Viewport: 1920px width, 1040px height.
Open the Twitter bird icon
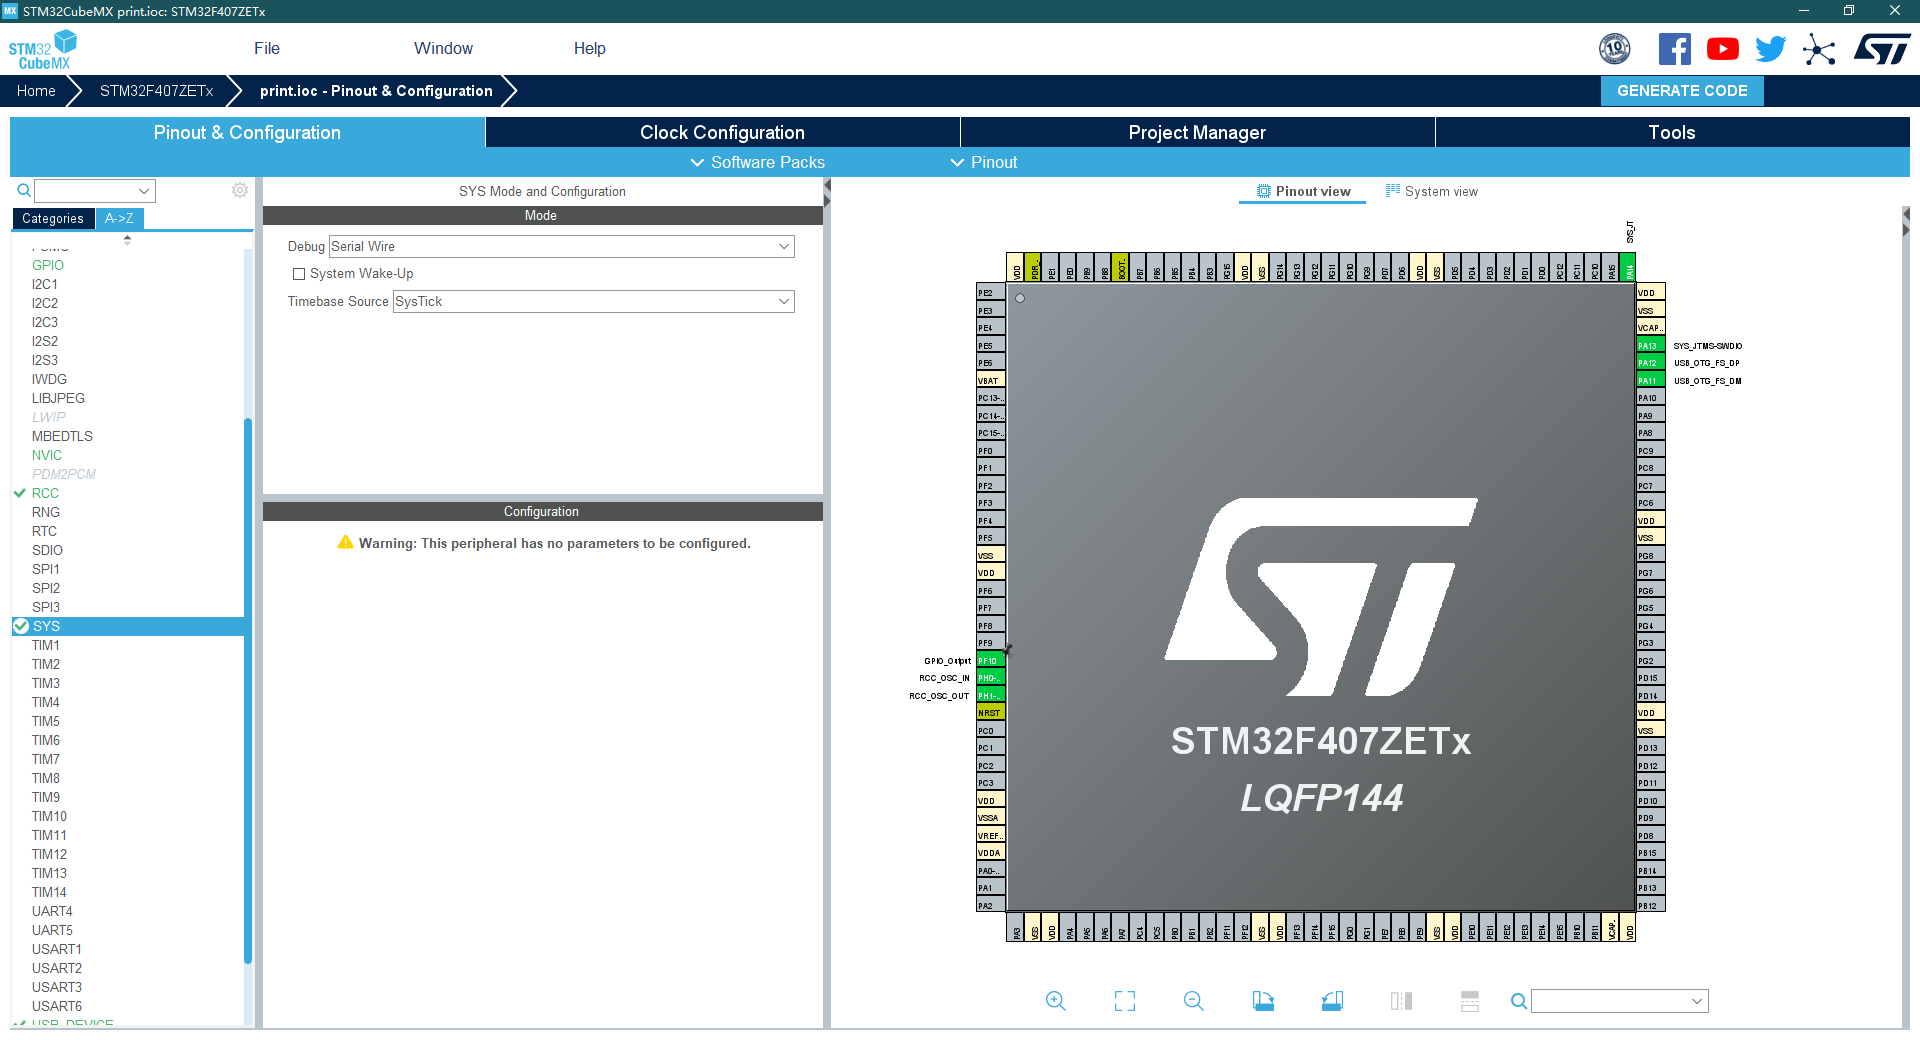point(1770,49)
